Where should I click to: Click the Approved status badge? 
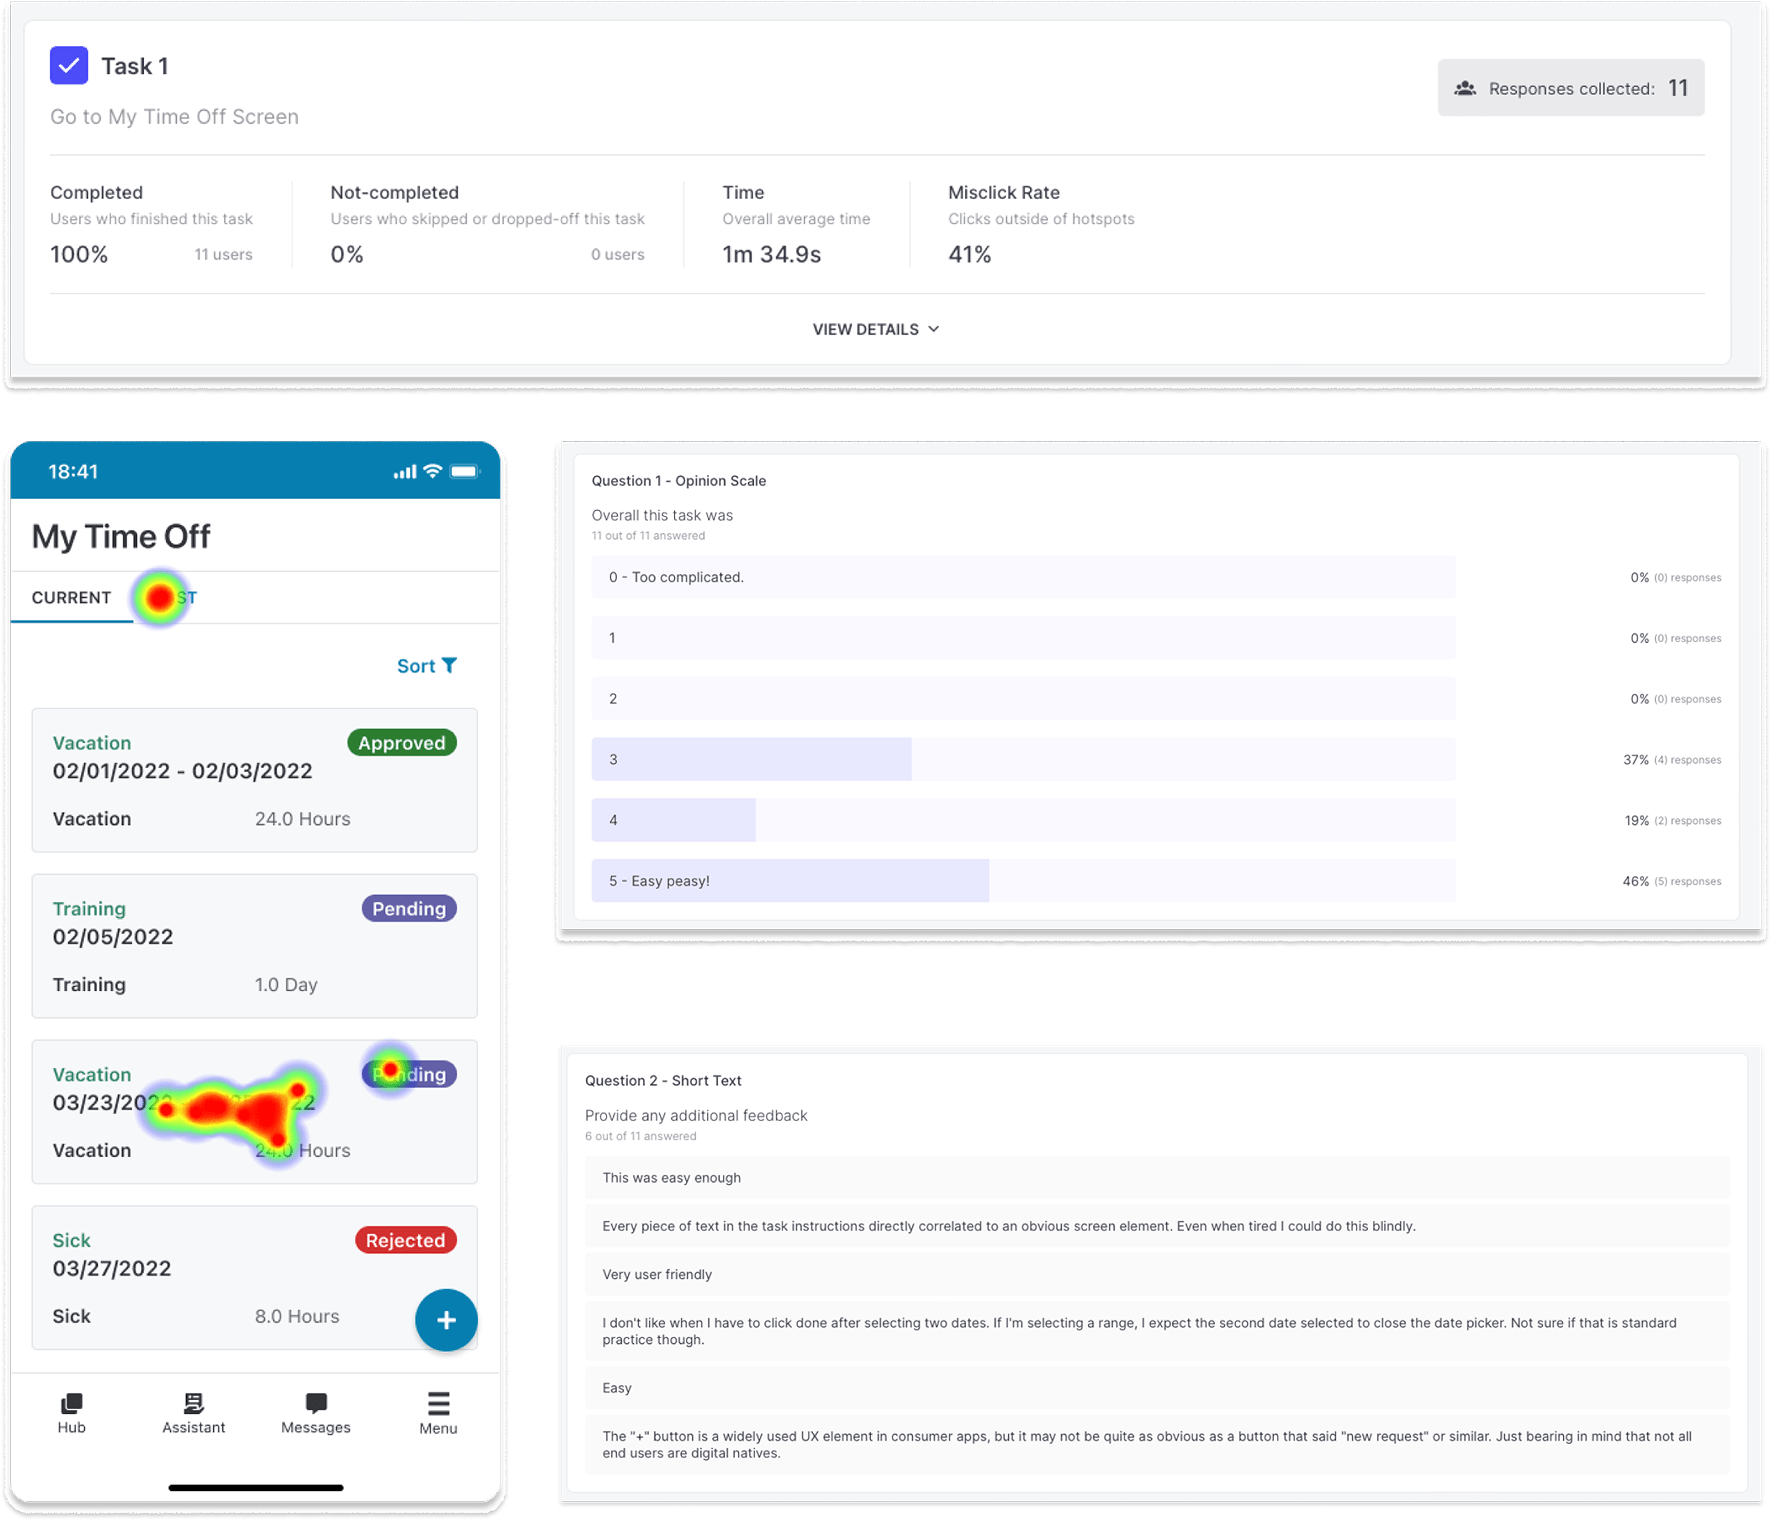click(x=402, y=743)
